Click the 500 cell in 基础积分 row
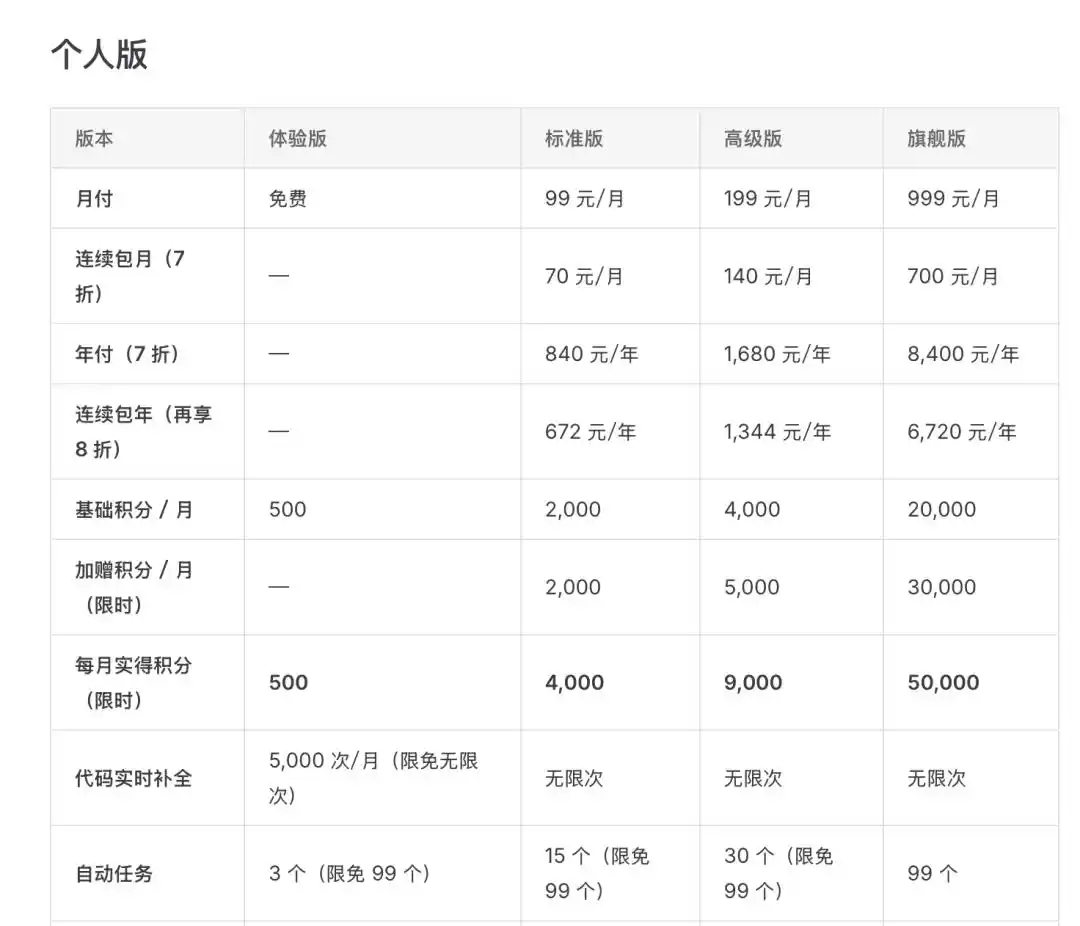The image size is (1080, 926). coord(287,510)
